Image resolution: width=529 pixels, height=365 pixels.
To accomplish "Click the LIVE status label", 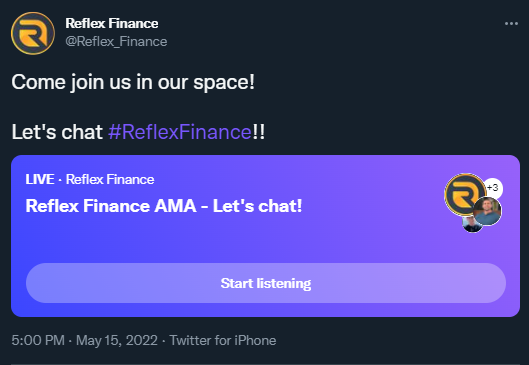I will [x=40, y=179].
